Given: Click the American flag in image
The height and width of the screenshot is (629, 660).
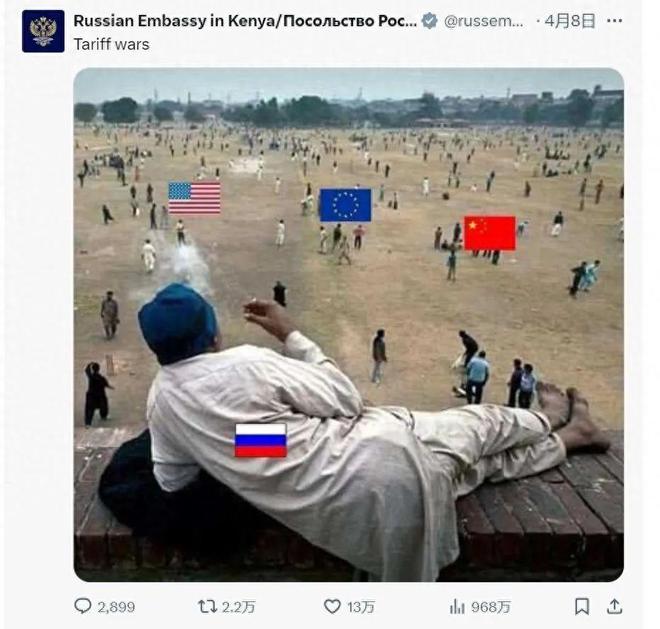Looking at the screenshot, I should (194, 198).
